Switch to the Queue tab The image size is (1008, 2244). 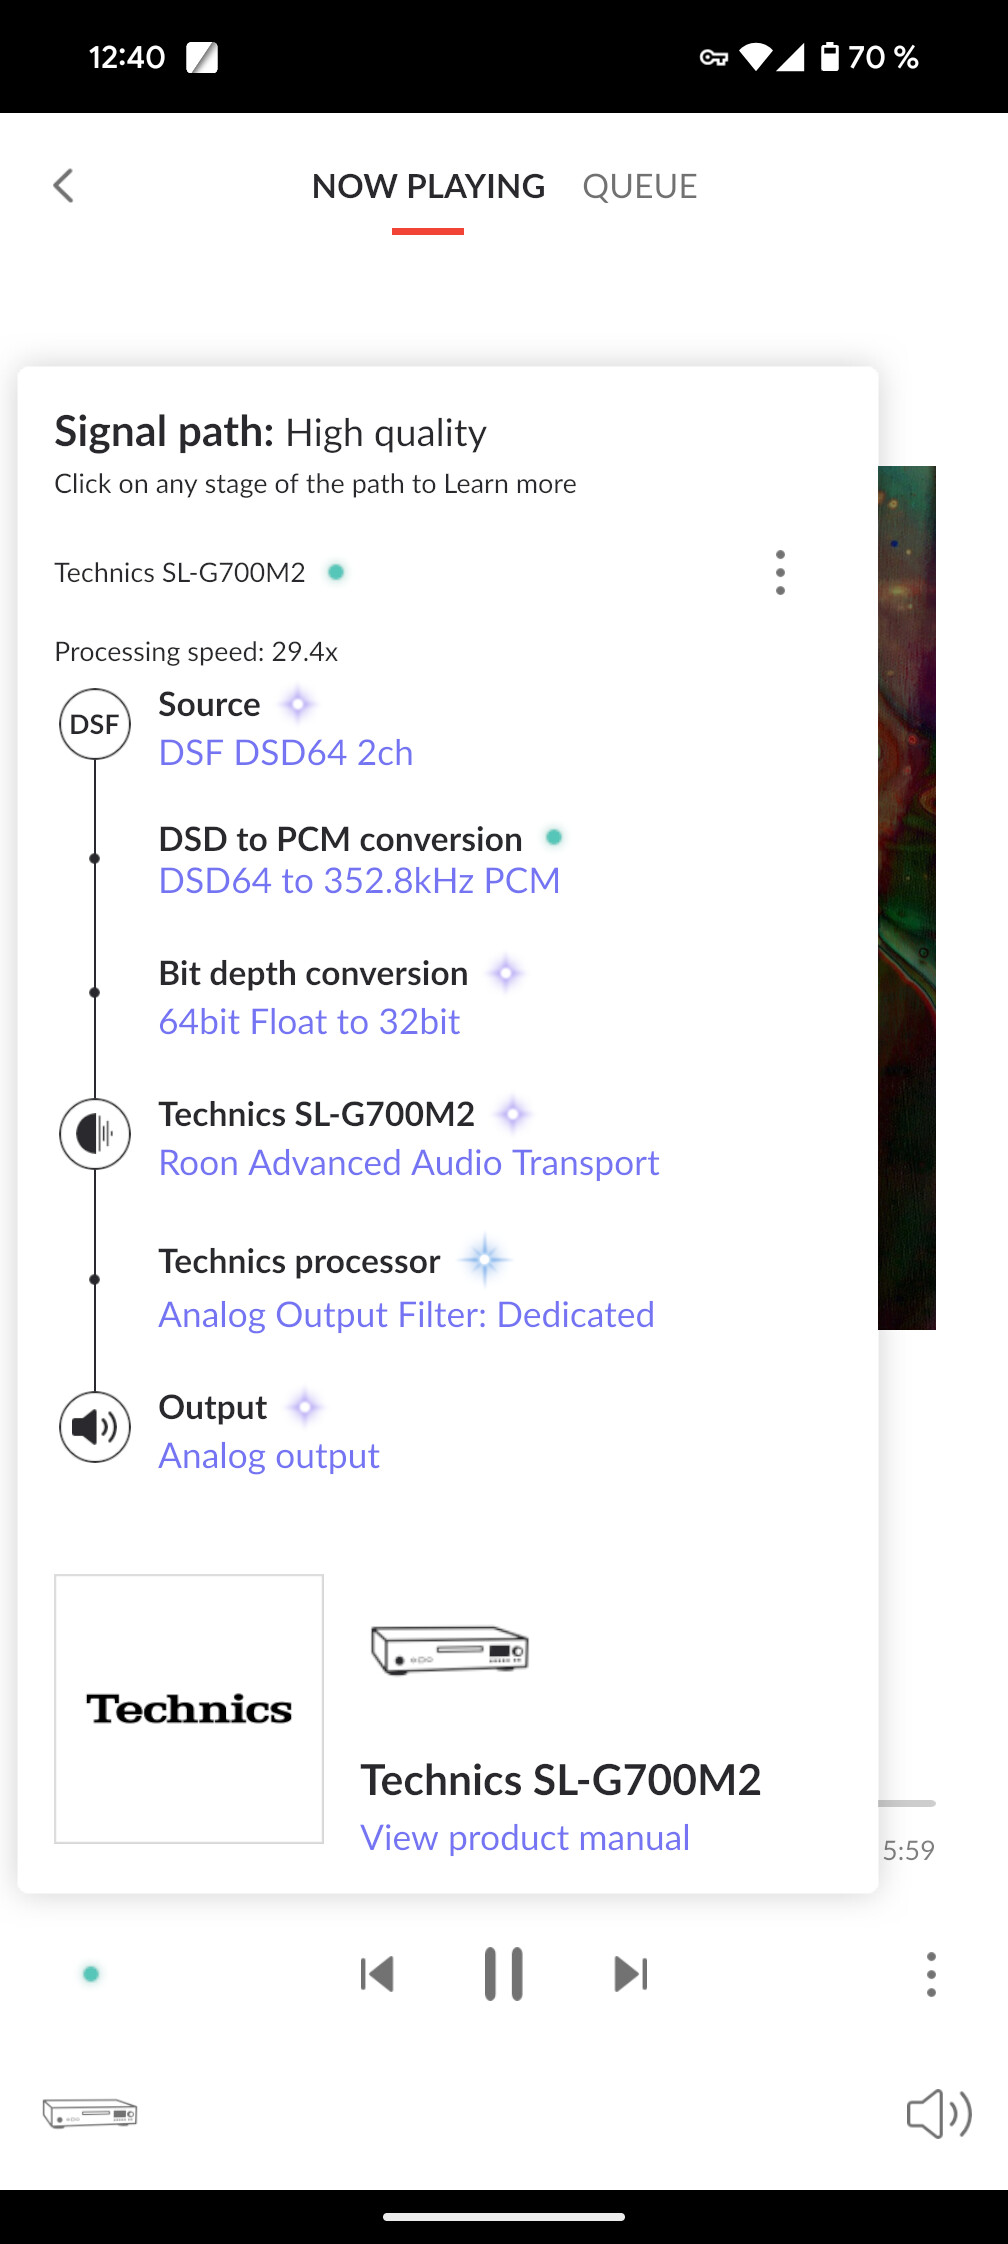639,187
